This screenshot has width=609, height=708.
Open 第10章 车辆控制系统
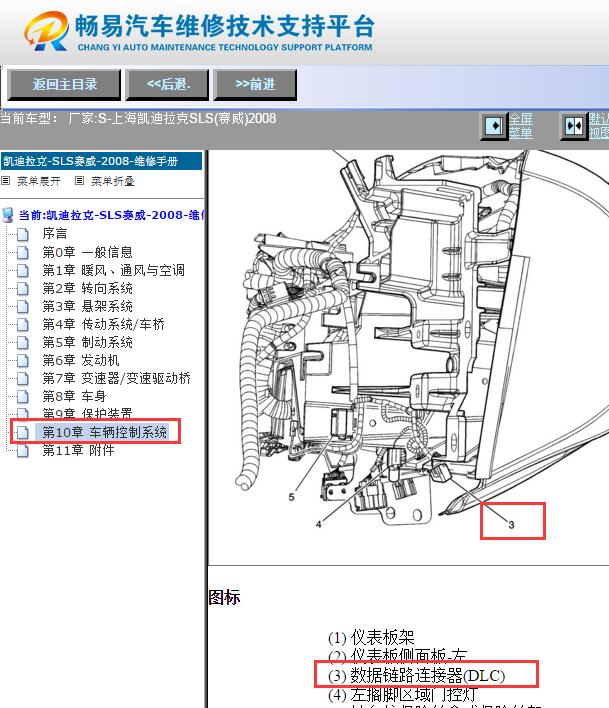[104, 432]
